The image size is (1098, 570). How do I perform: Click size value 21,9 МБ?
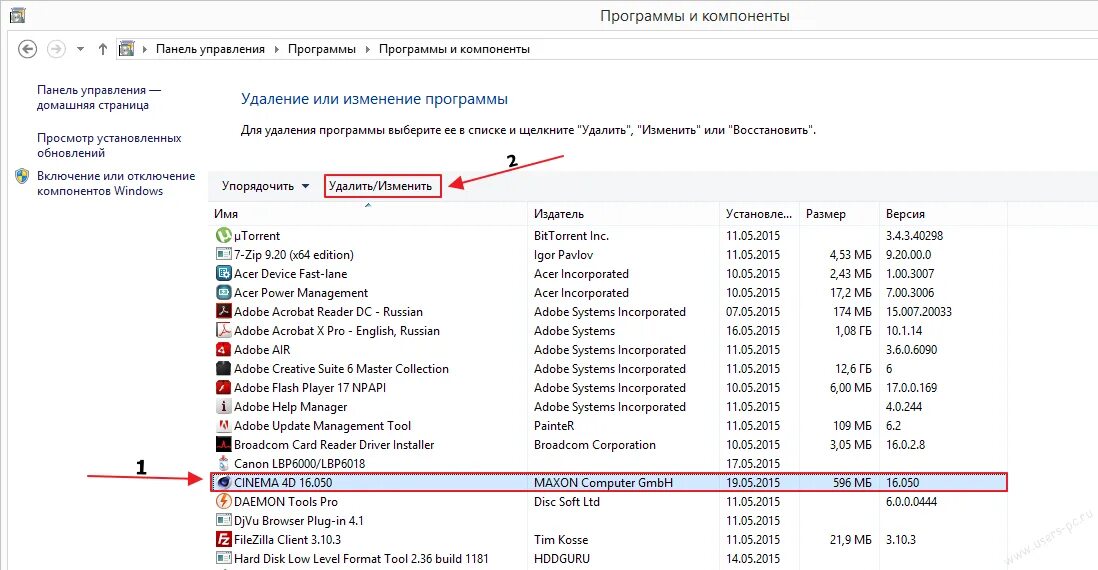(851, 539)
